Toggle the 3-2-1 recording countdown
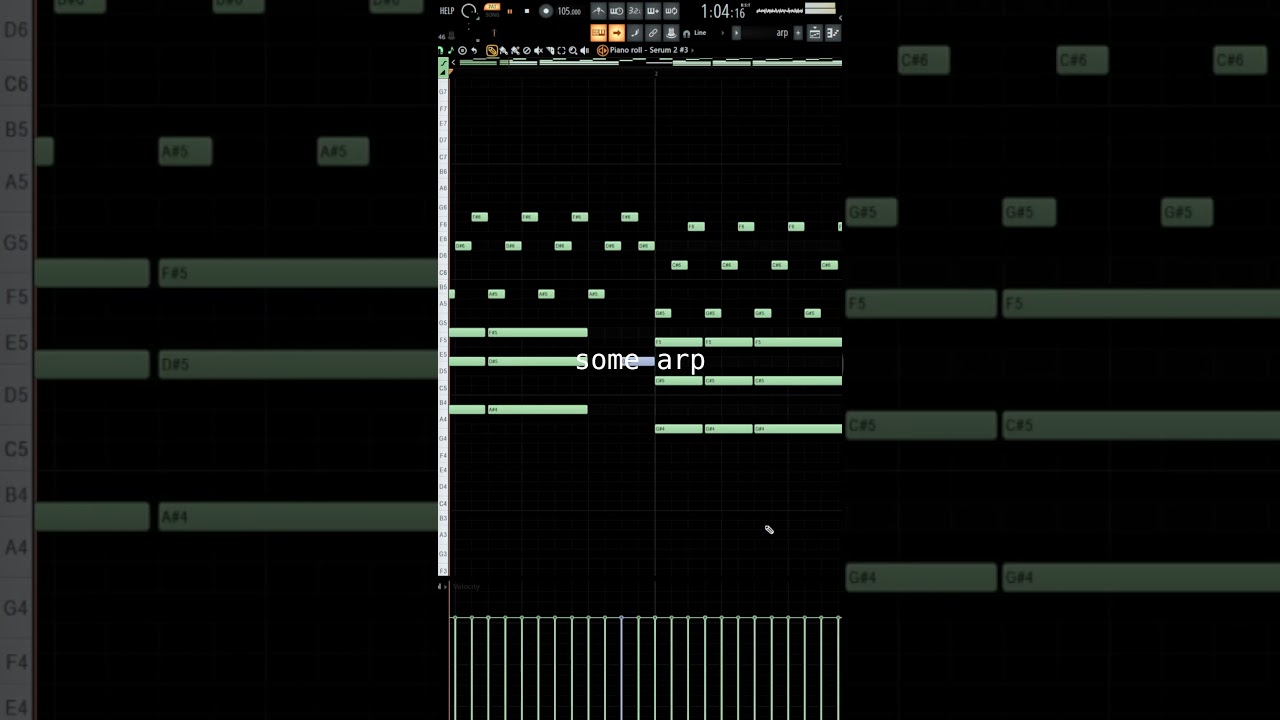This screenshot has height=720, width=1280. (635, 11)
